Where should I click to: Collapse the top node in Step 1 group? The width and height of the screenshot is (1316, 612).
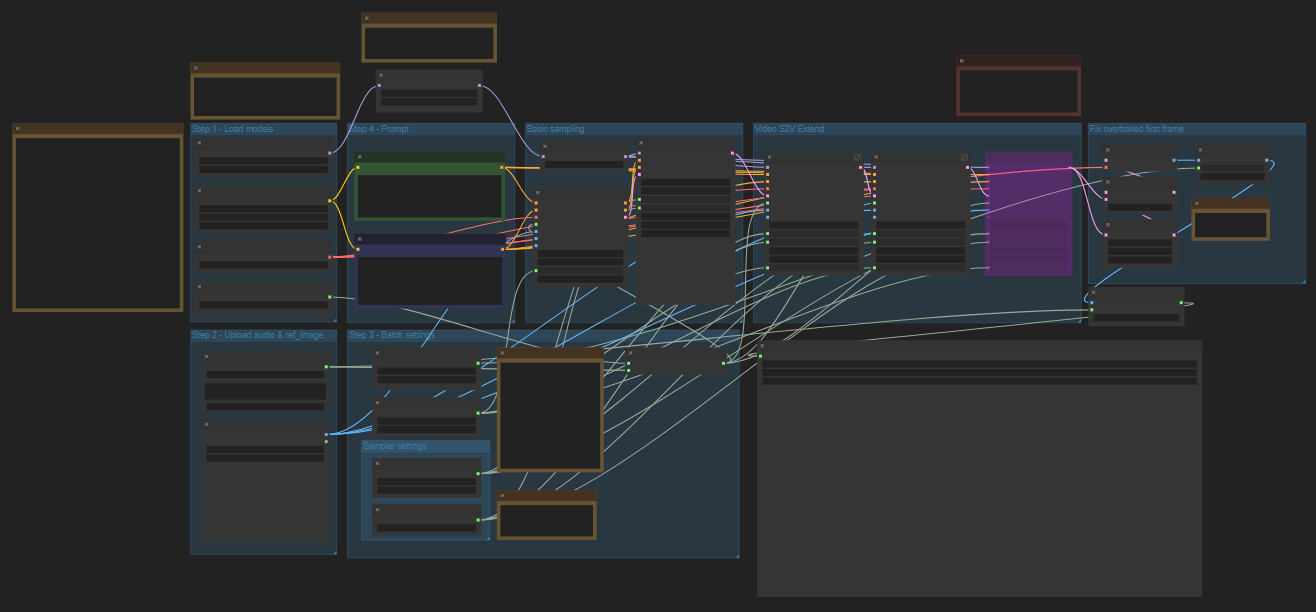(x=201, y=143)
